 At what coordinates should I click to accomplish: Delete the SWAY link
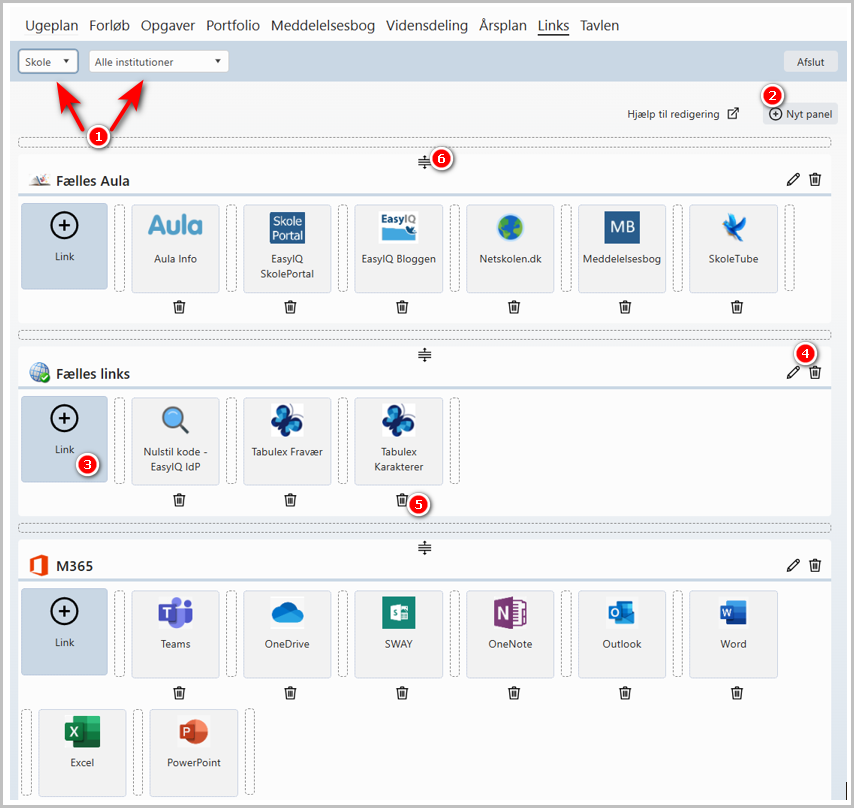[x=402, y=693]
